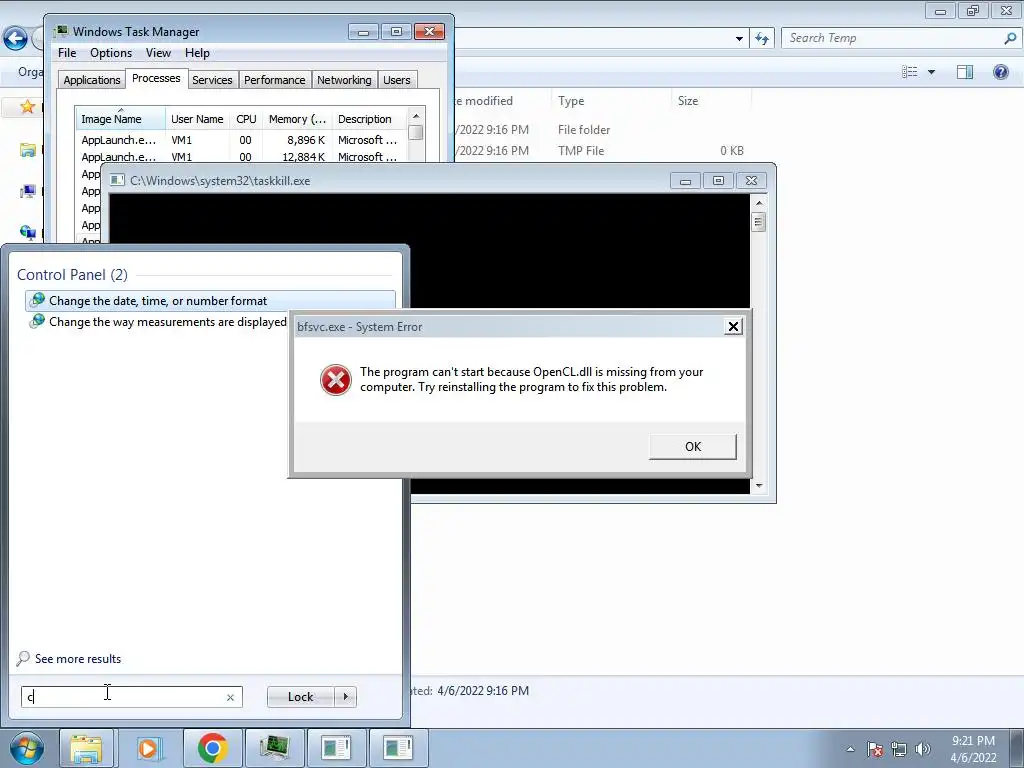Open Windows Explorer from taskbar

coord(86,748)
